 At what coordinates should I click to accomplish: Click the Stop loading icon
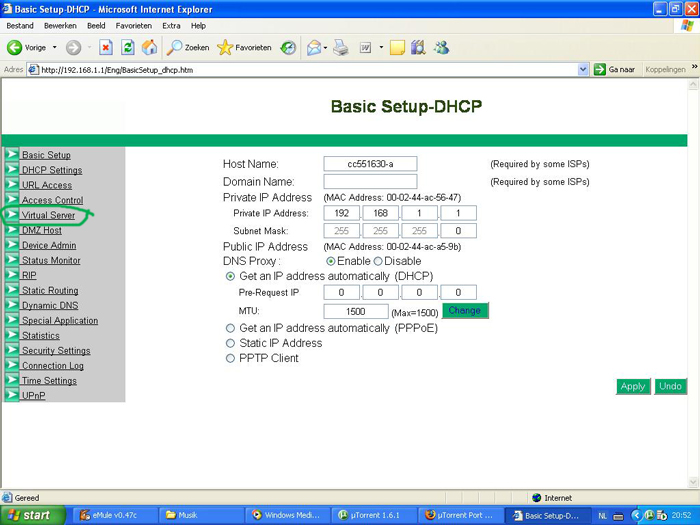coord(106,47)
